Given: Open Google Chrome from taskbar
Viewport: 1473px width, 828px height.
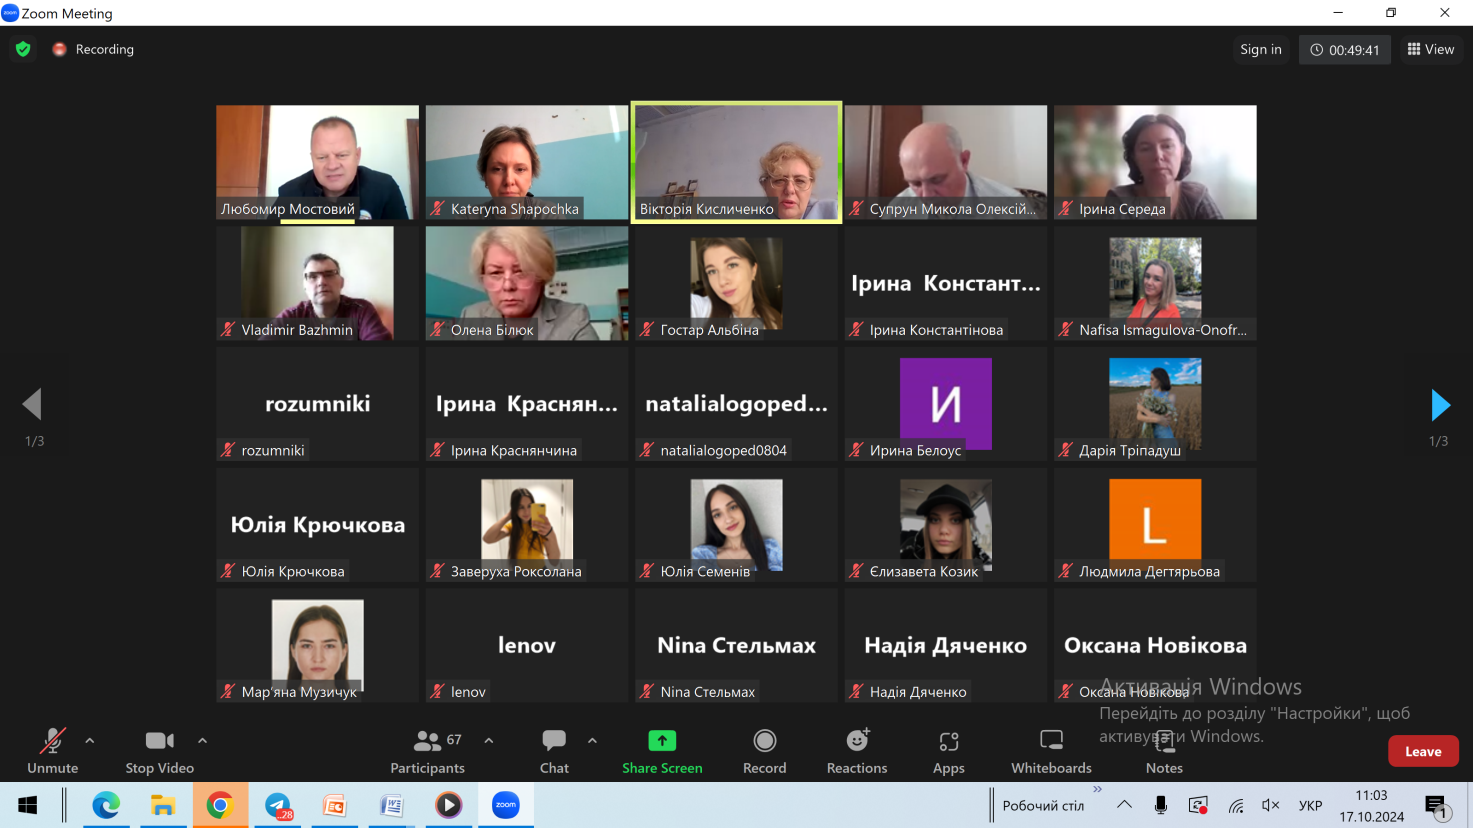Looking at the screenshot, I should pyautogui.click(x=220, y=805).
